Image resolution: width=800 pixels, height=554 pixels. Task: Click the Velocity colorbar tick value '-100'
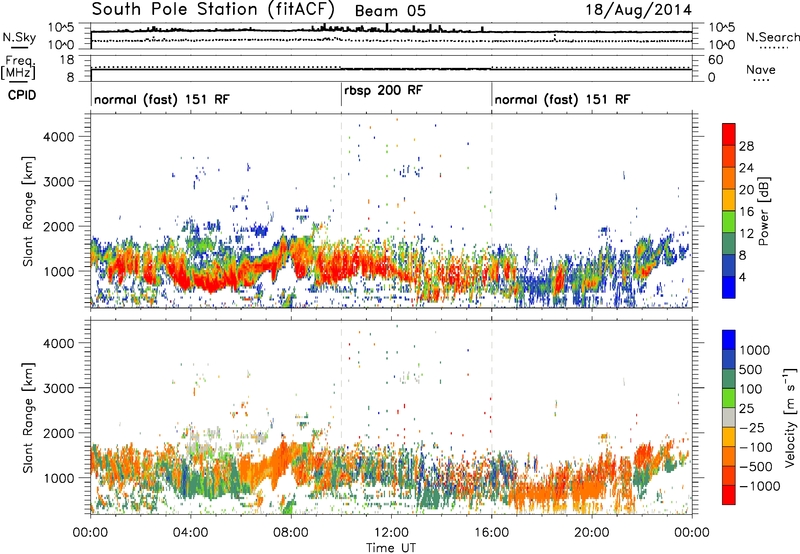pos(756,447)
